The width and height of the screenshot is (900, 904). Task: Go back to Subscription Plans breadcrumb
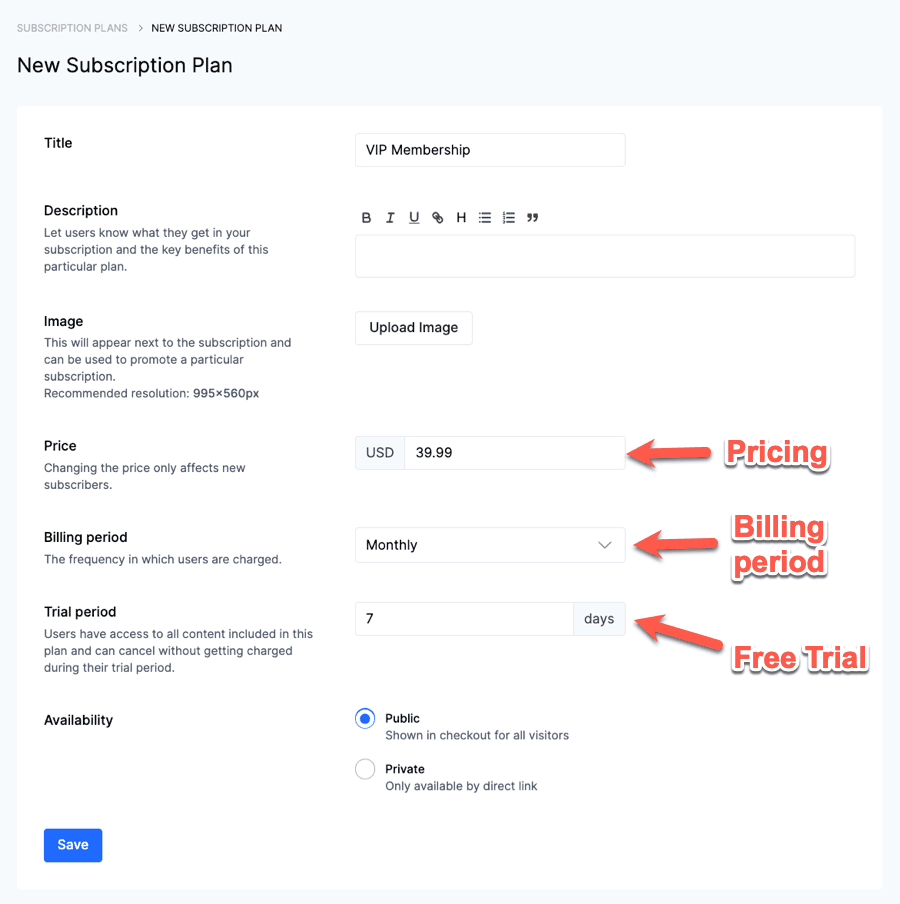click(72, 28)
